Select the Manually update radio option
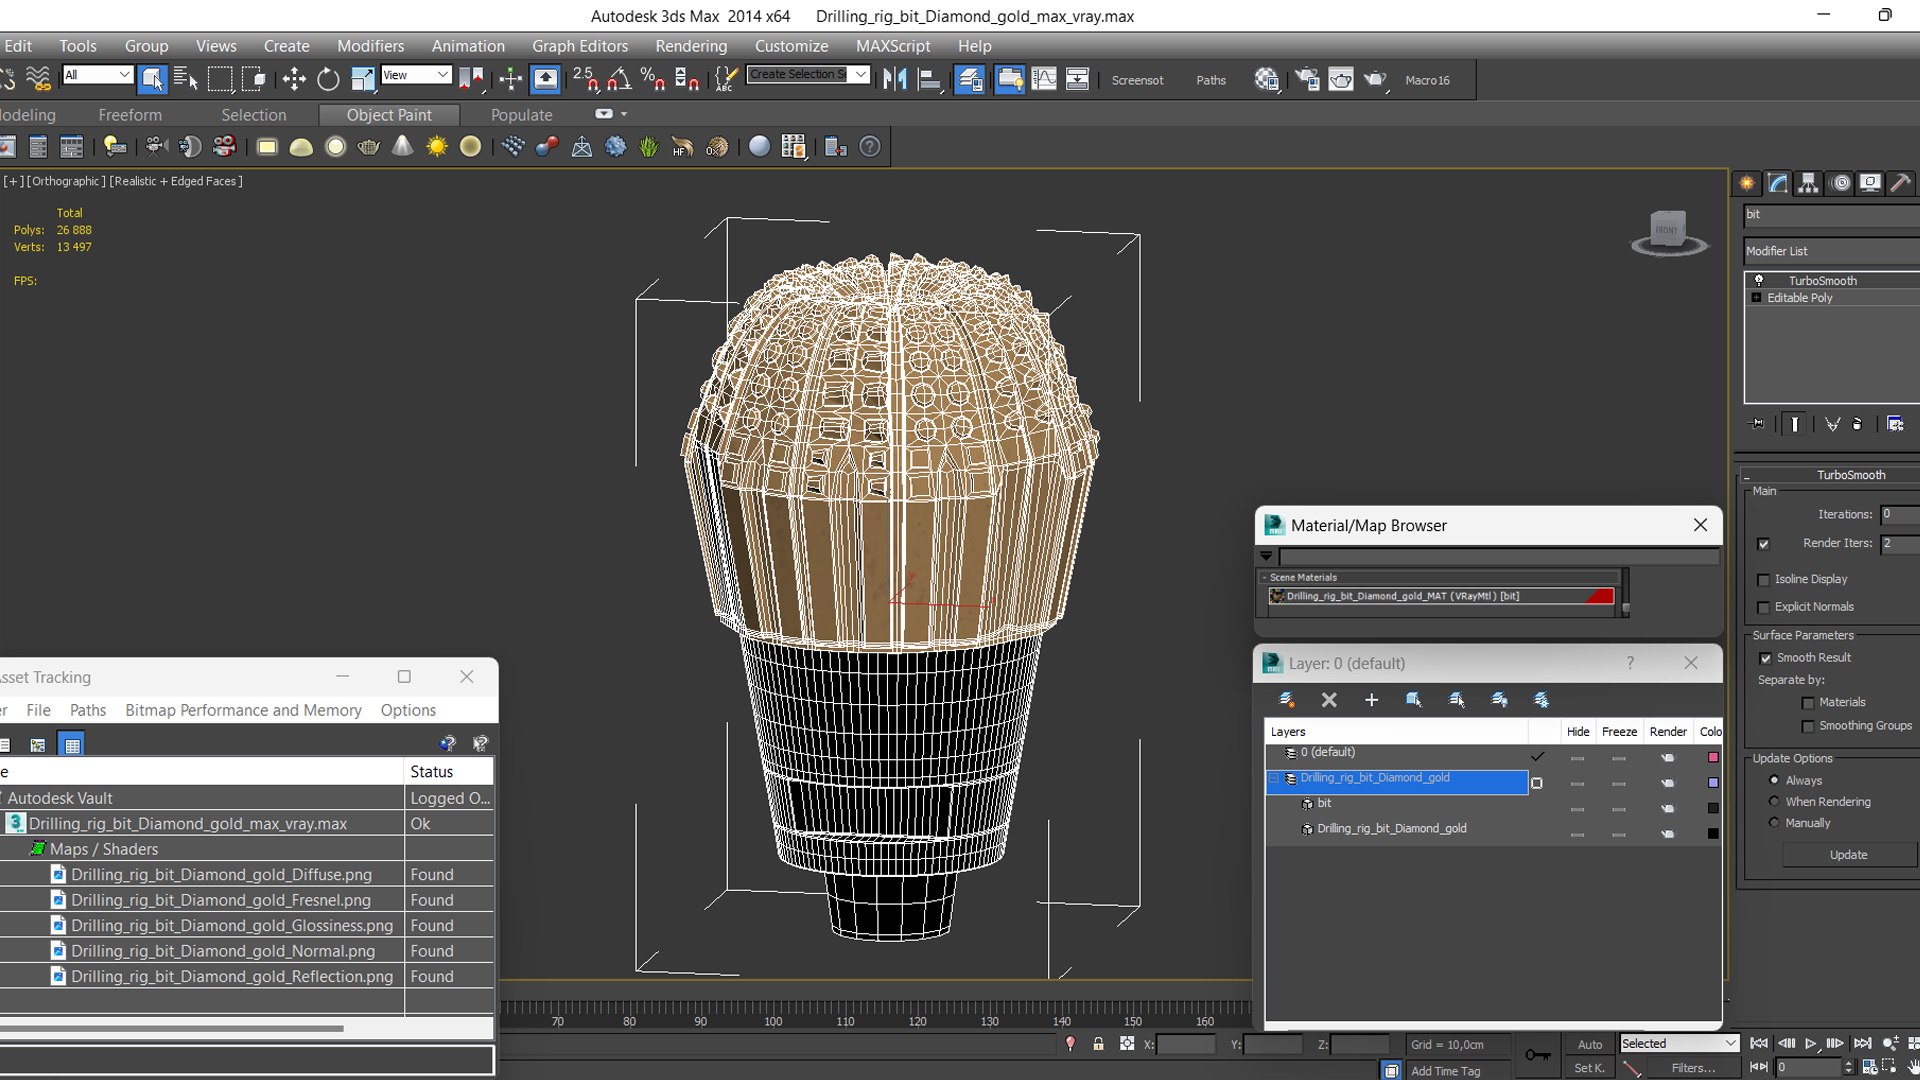Viewport: 1920px width, 1080px height. (x=1774, y=823)
